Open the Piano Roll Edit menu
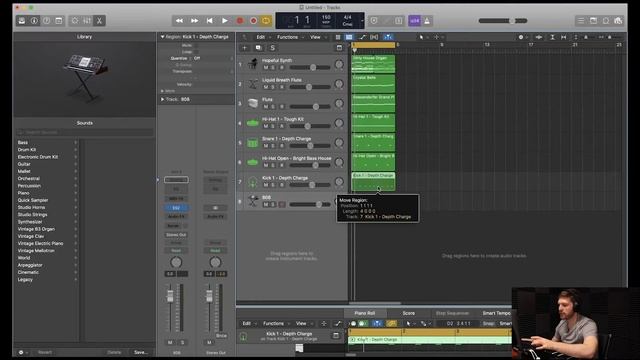640x360 pixels. [x=247, y=323]
